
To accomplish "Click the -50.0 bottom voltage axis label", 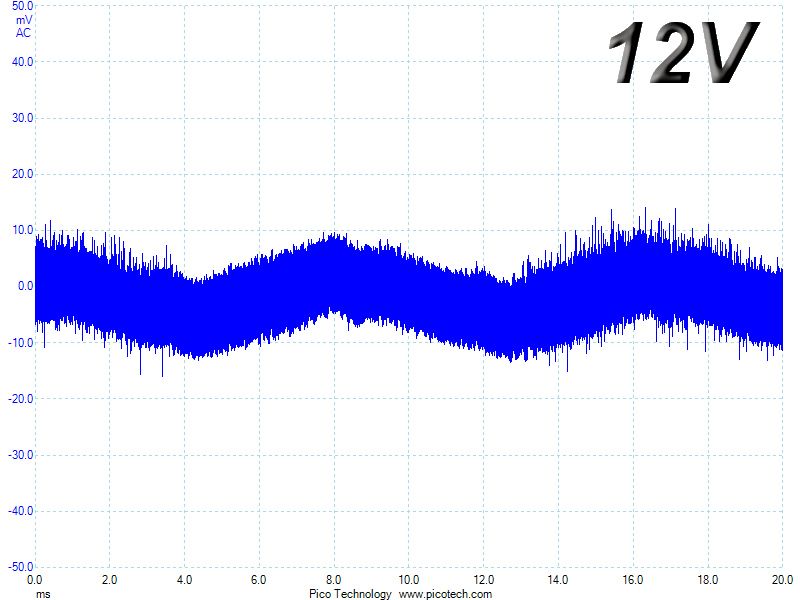I will (21, 566).
